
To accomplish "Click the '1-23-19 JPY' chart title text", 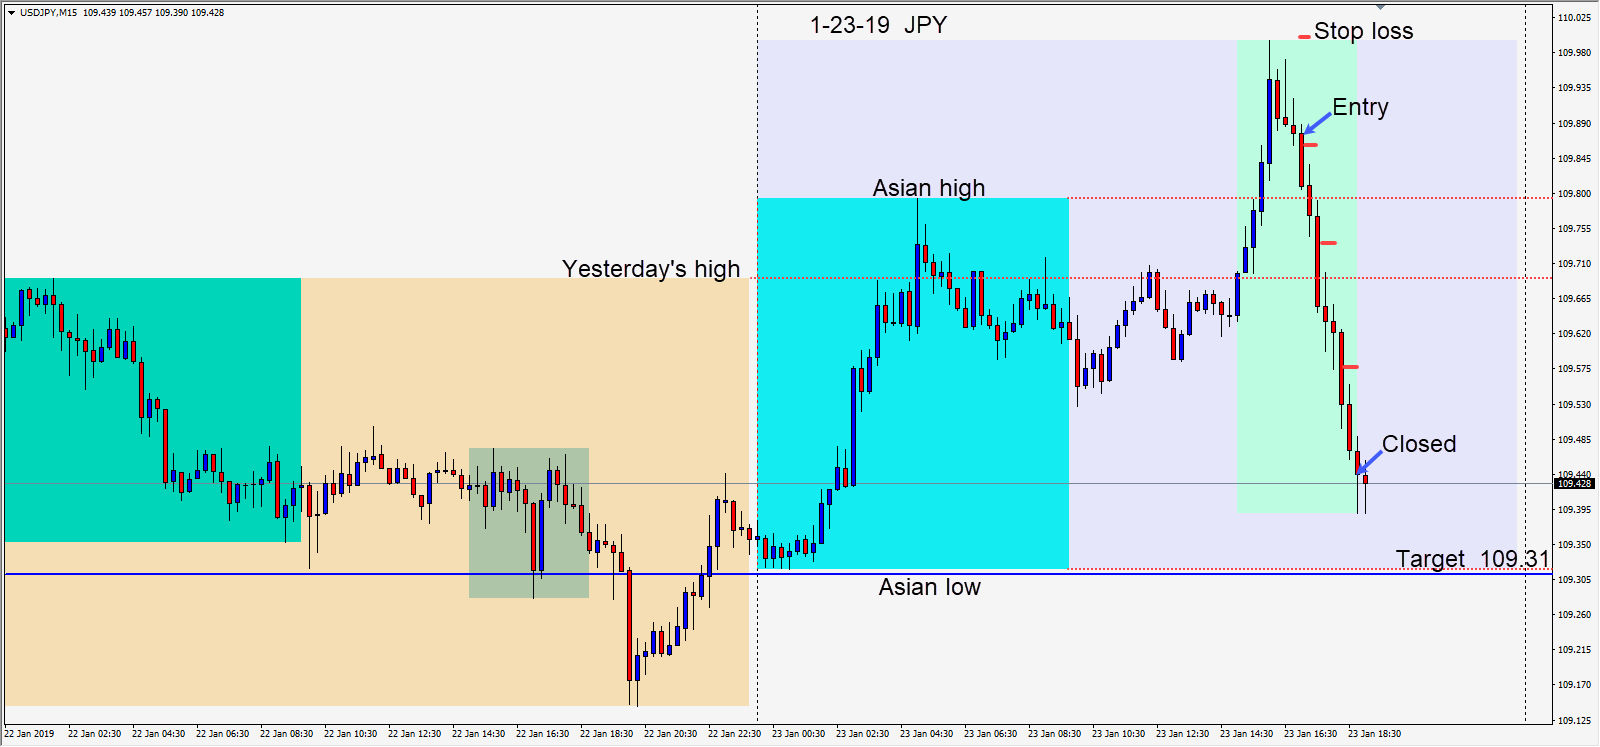I will tap(878, 25).
